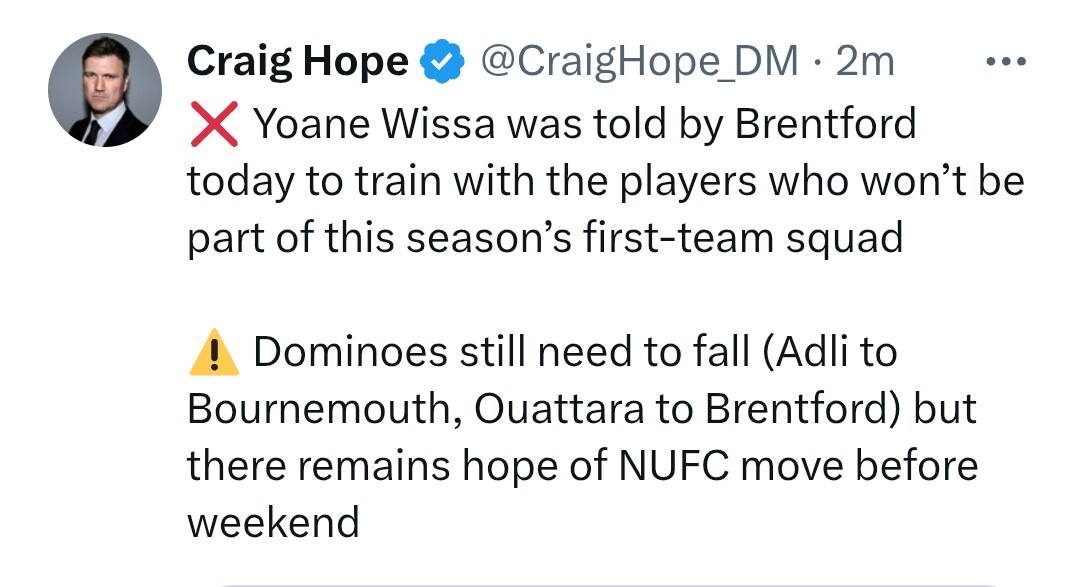
Task: Open the three-dot more options menu
Action: (1005, 62)
